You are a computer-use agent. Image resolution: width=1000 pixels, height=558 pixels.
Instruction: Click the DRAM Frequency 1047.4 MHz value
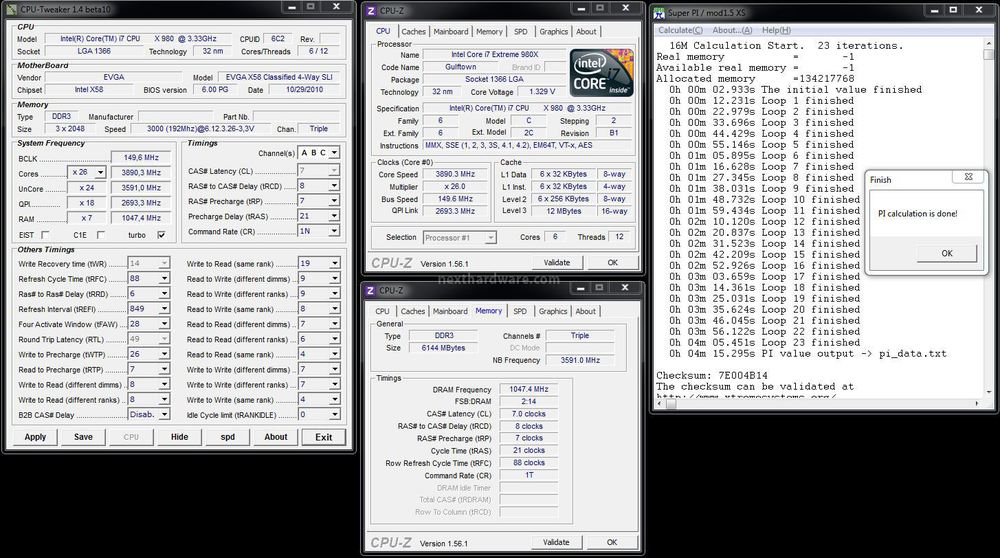(529, 389)
